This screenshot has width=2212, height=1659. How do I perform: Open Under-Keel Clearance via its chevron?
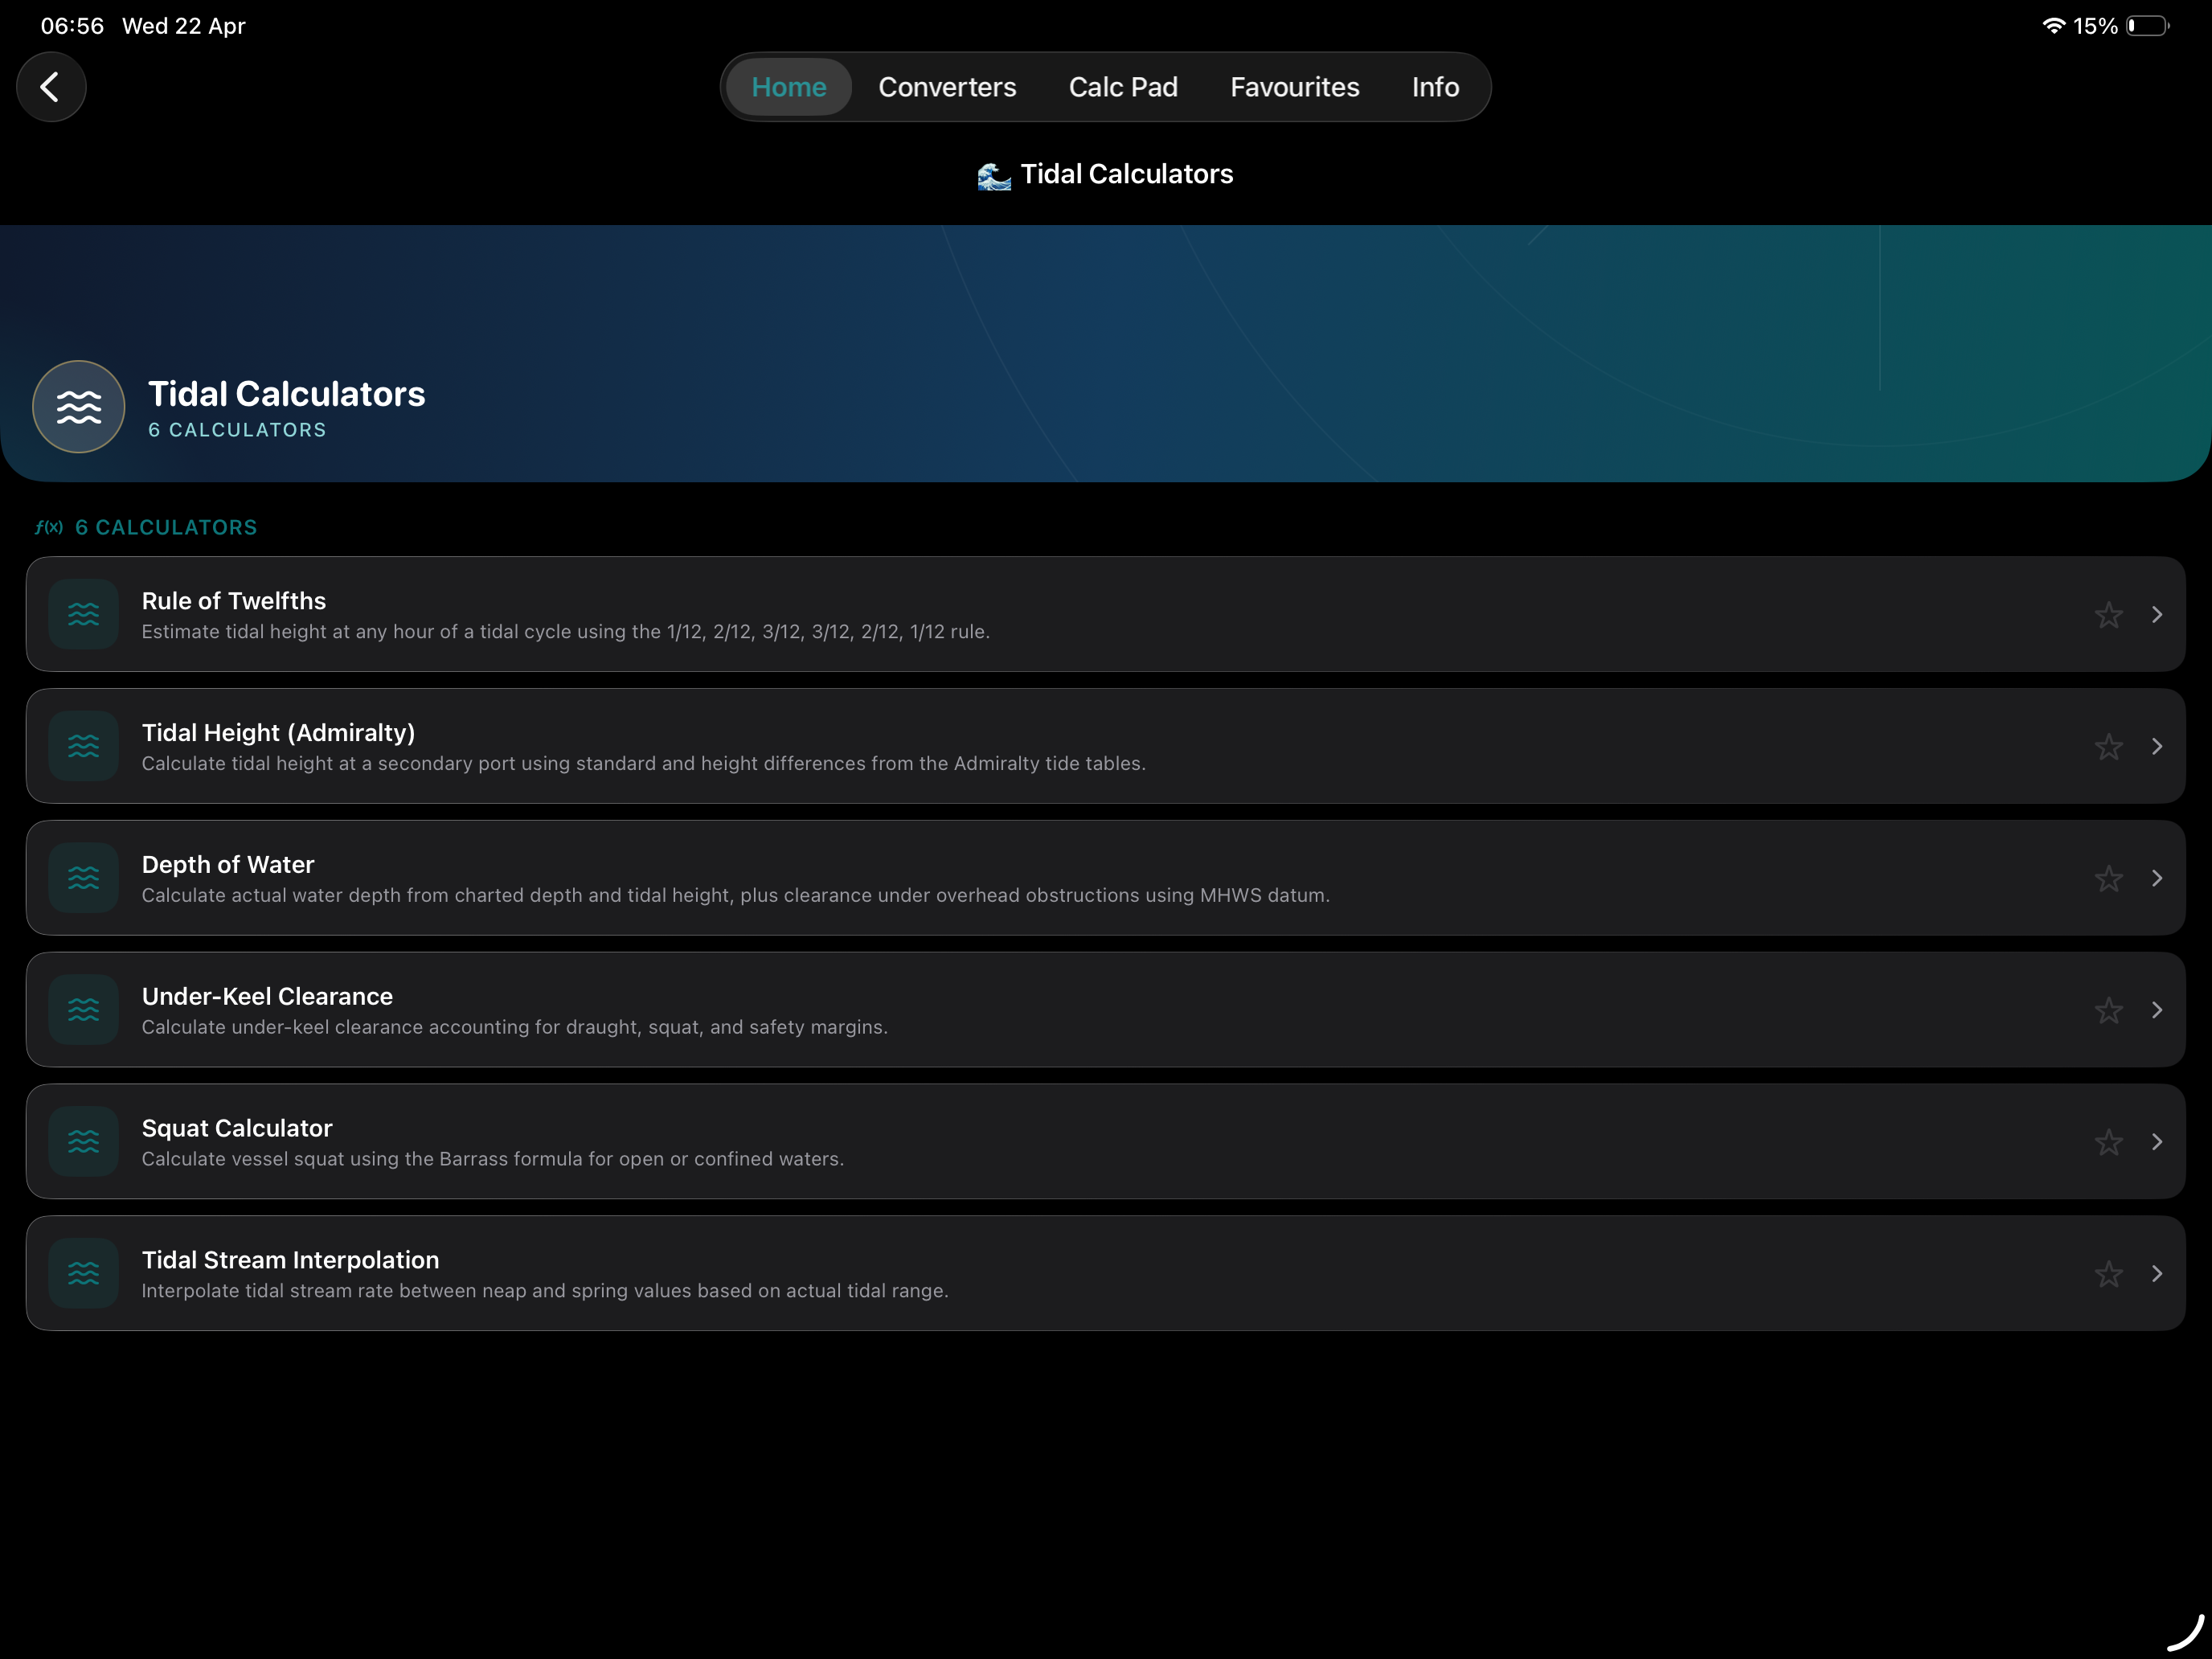2157,1010
